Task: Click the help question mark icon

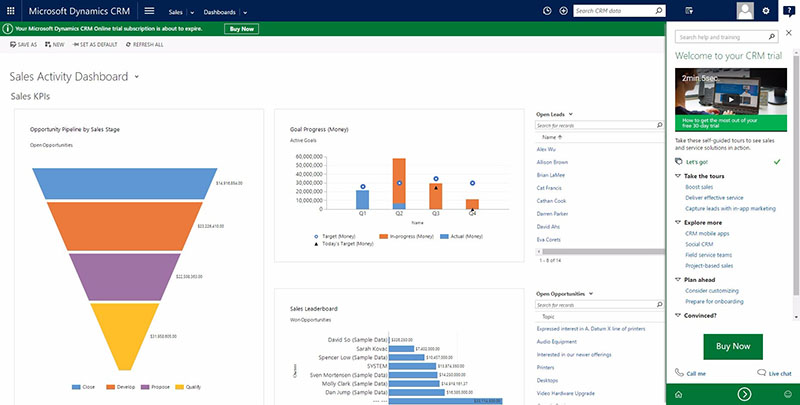Action: (789, 12)
